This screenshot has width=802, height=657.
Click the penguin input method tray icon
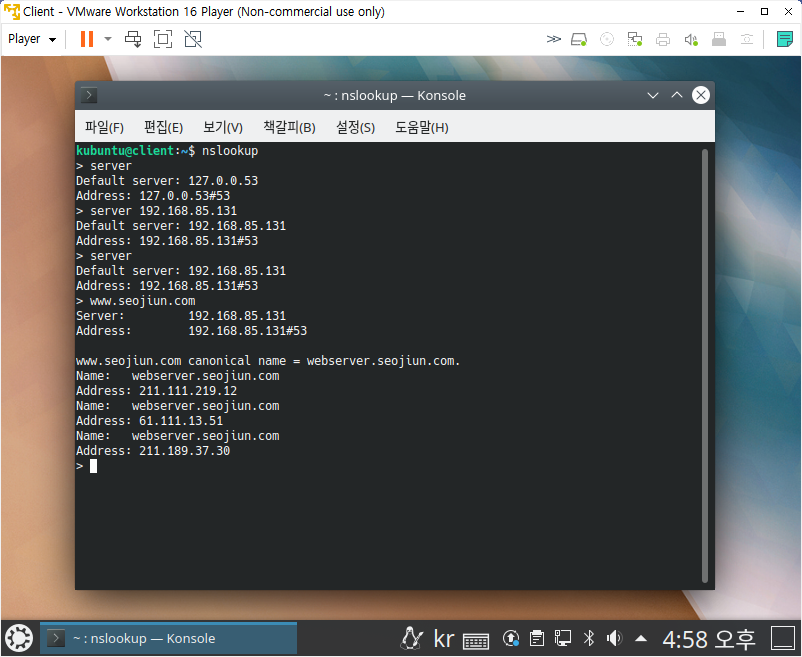click(x=411, y=638)
